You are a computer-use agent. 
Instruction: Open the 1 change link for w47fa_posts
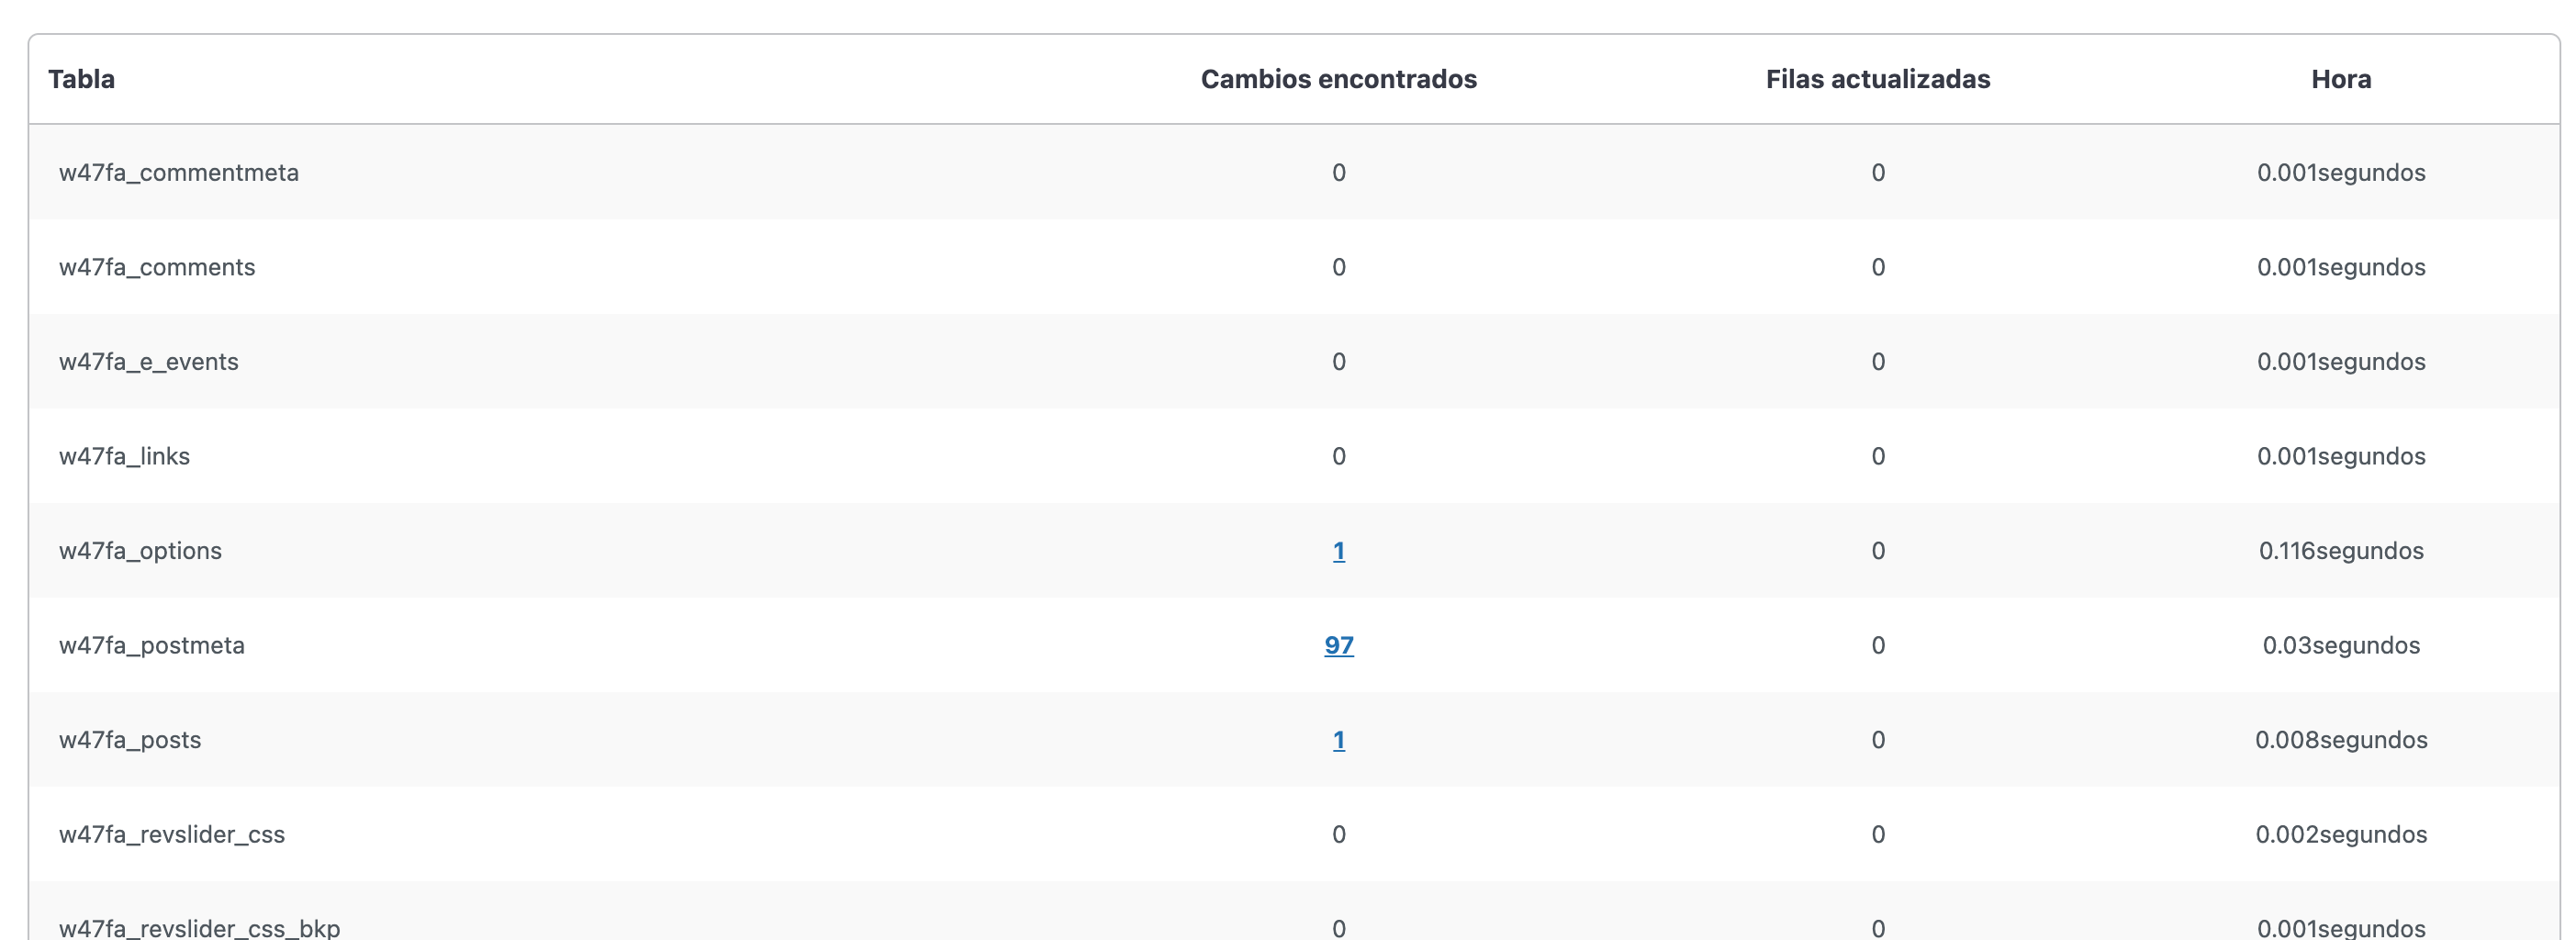point(1338,740)
